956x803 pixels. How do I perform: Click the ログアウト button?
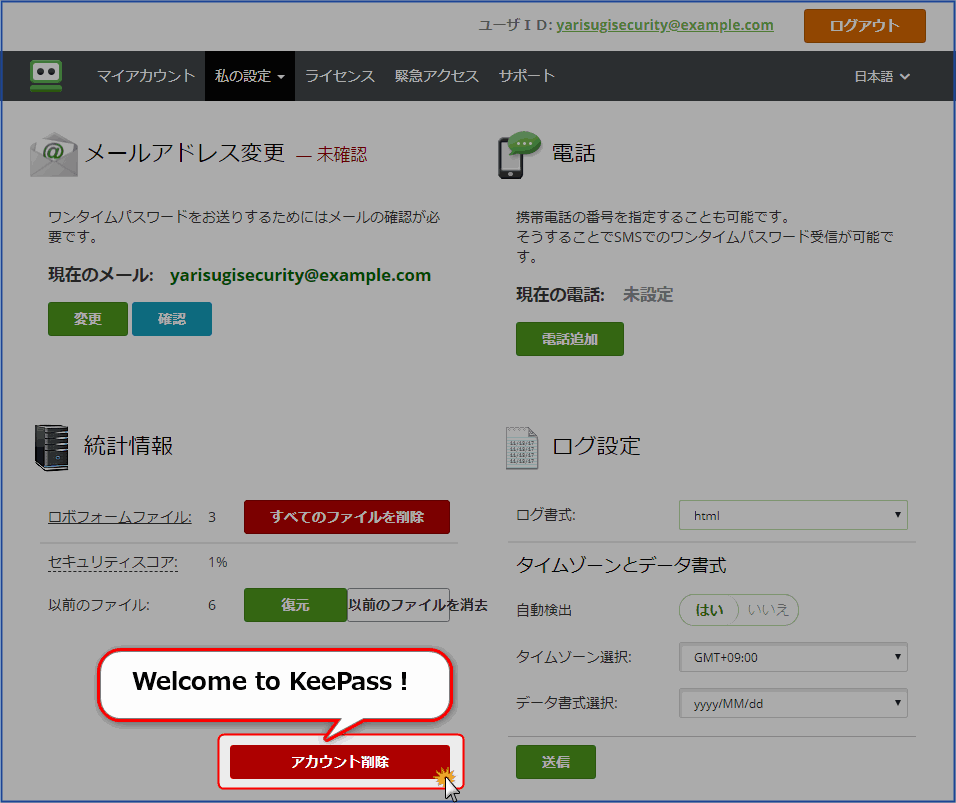coord(865,26)
